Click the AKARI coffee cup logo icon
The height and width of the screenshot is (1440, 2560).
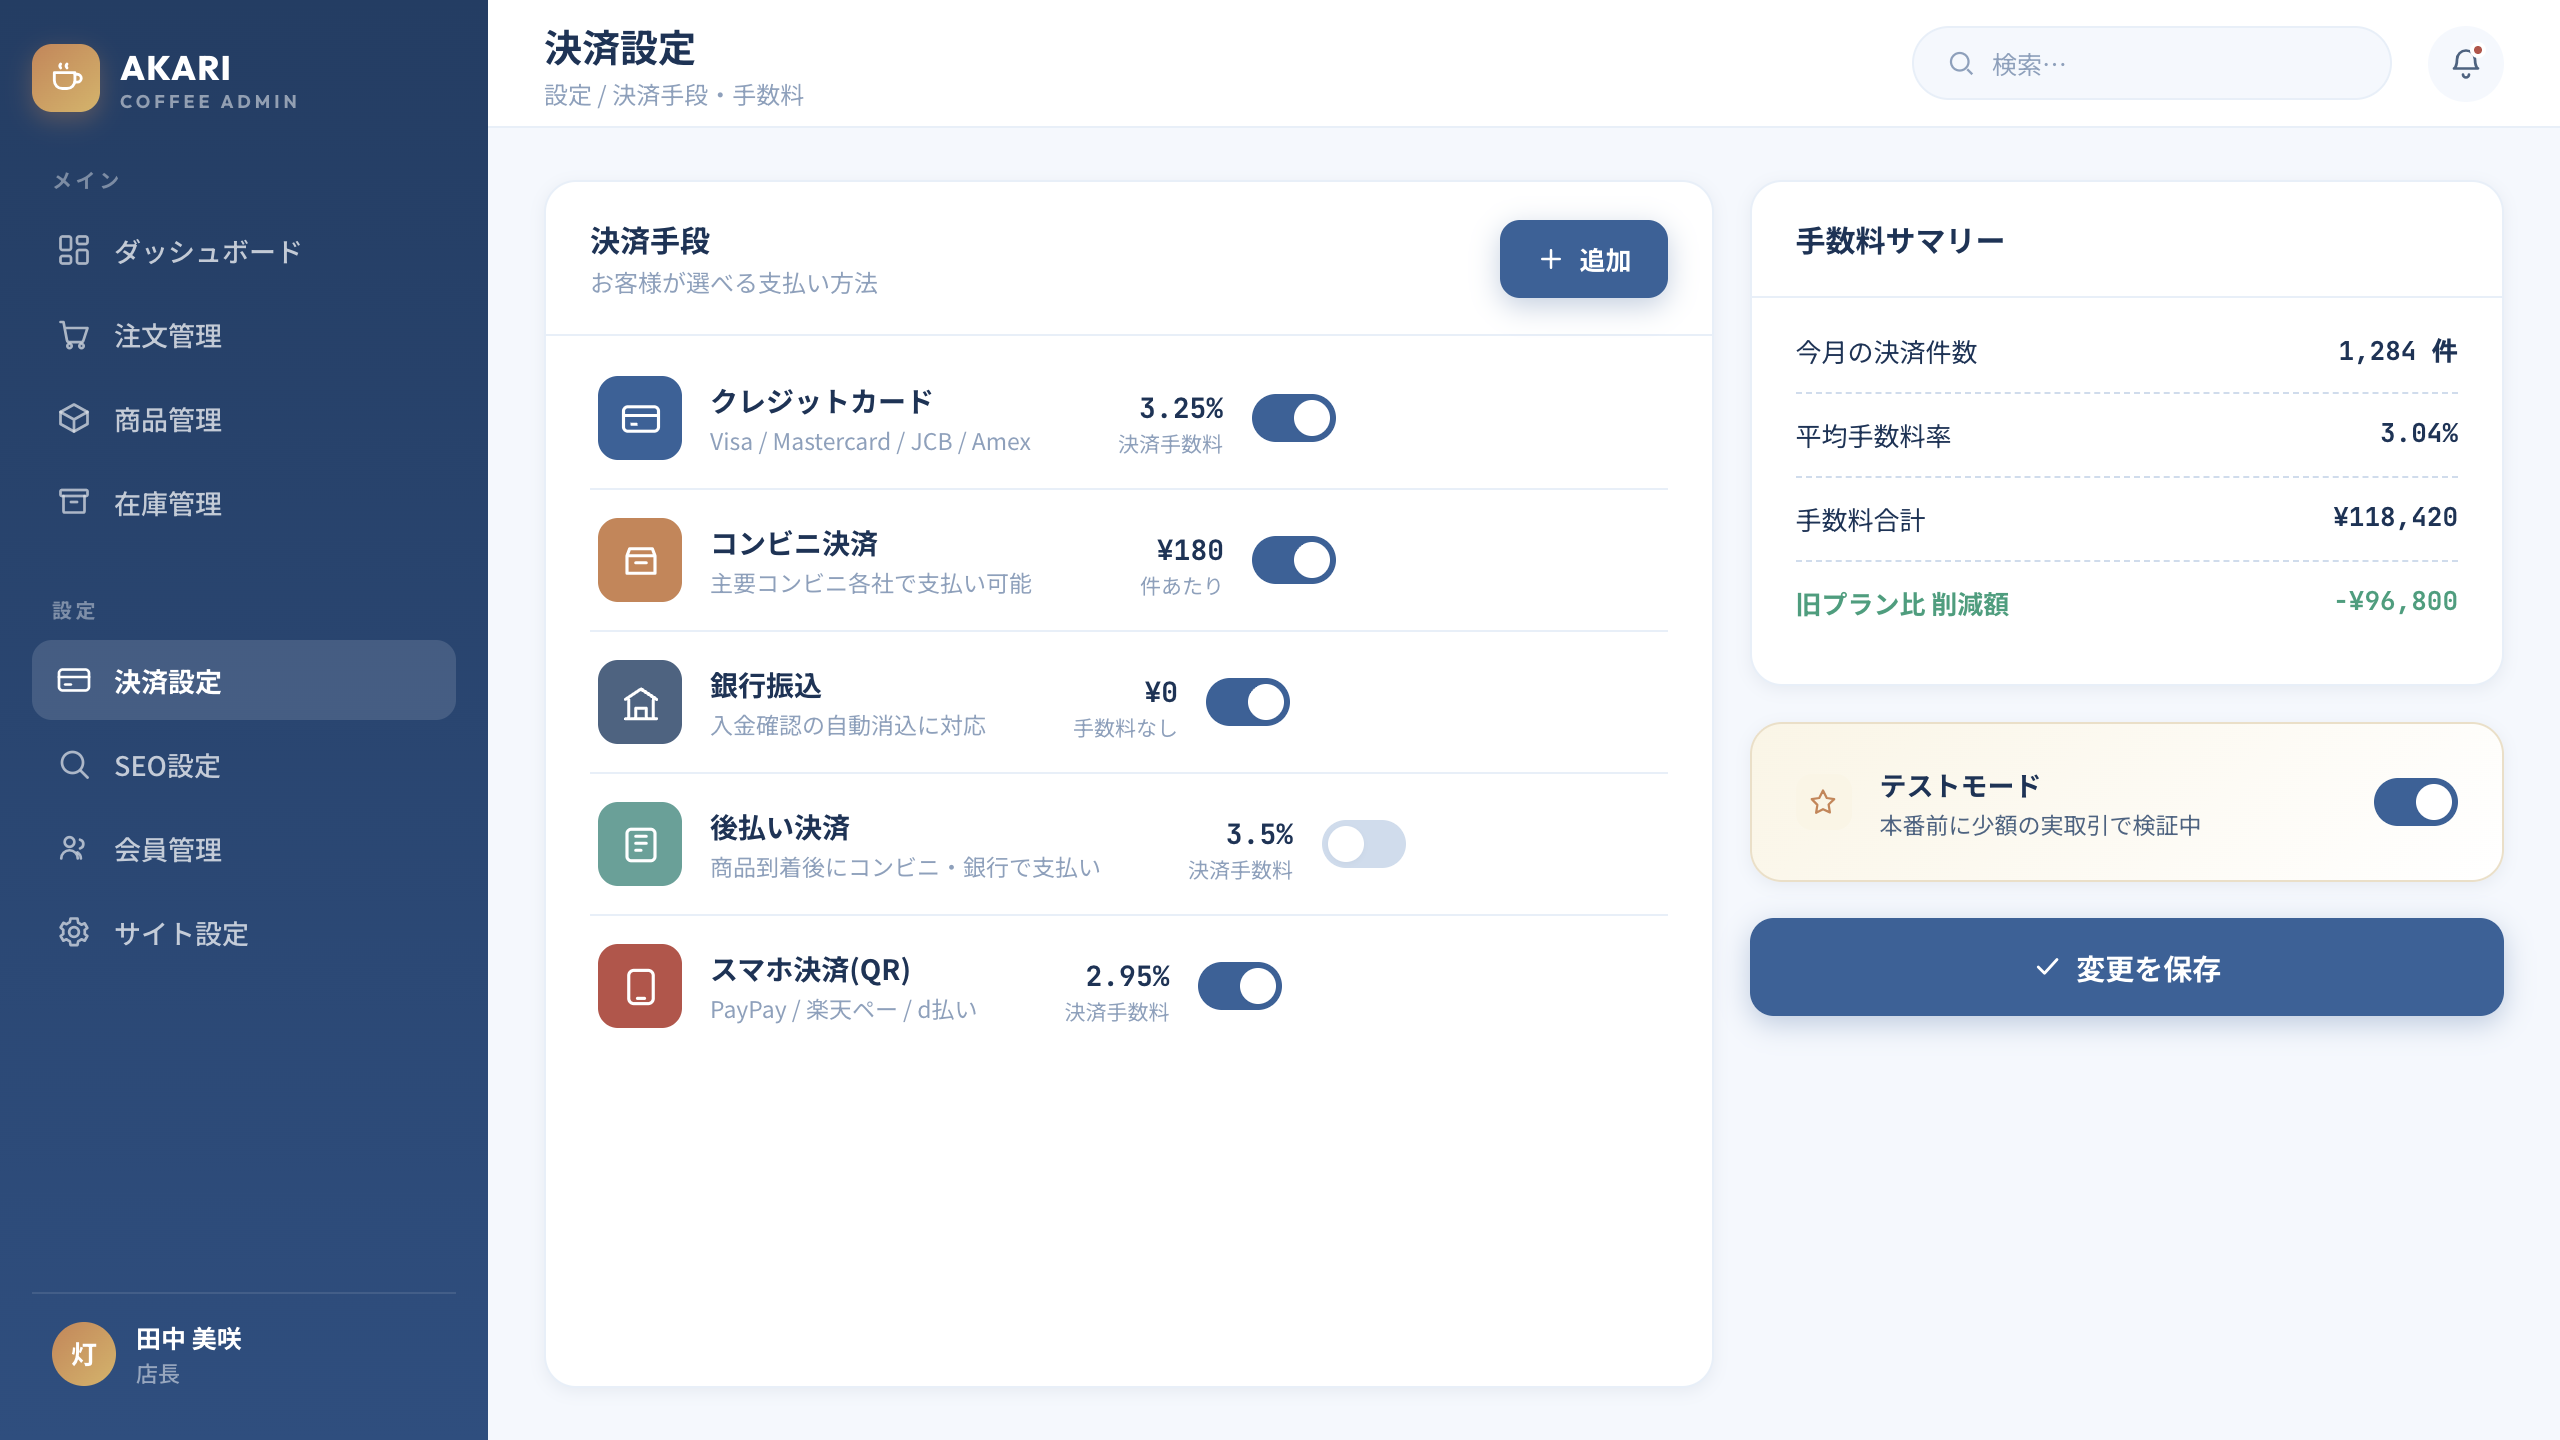[x=66, y=78]
